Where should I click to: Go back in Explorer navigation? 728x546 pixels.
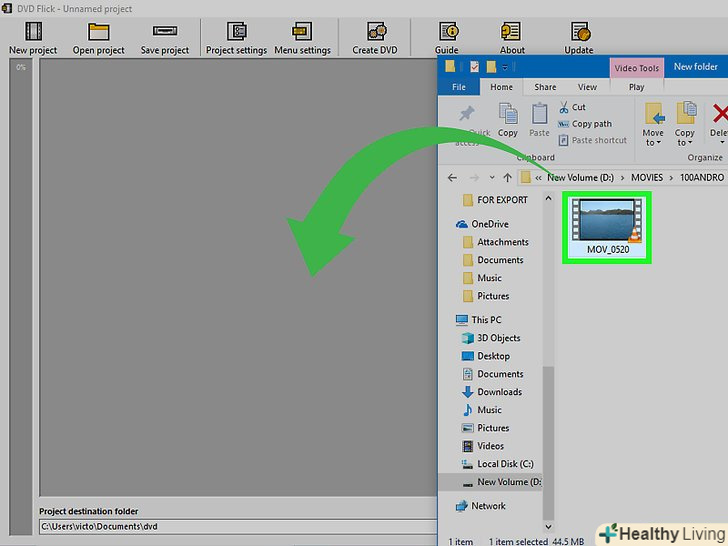pos(452,178)
